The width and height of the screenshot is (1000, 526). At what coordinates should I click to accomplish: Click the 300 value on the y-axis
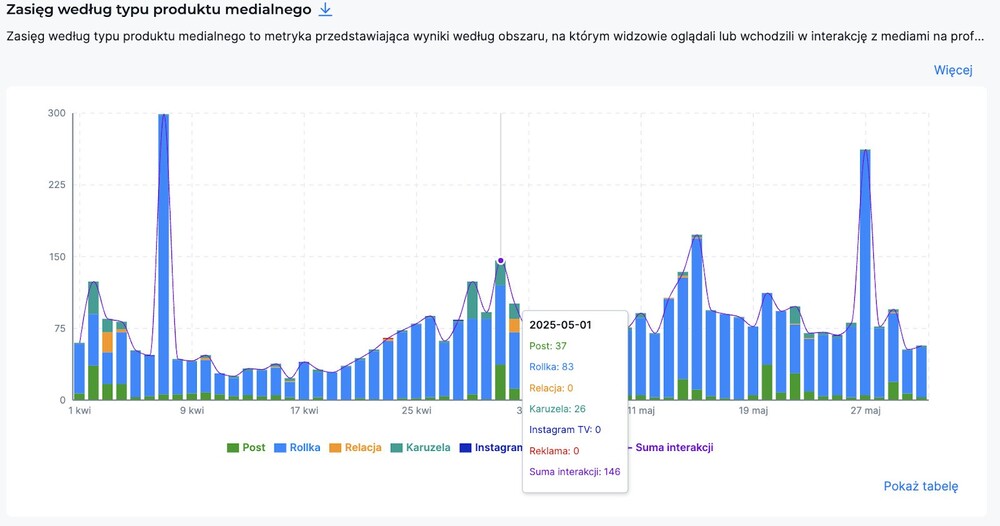tap(56, 113)
